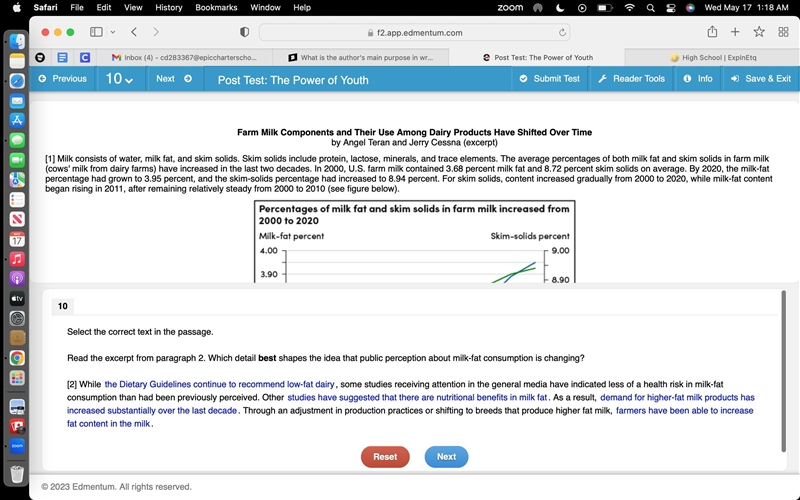The image size is (800, 500).
Task: Open the Share menu in Safari
Action: 712,32
